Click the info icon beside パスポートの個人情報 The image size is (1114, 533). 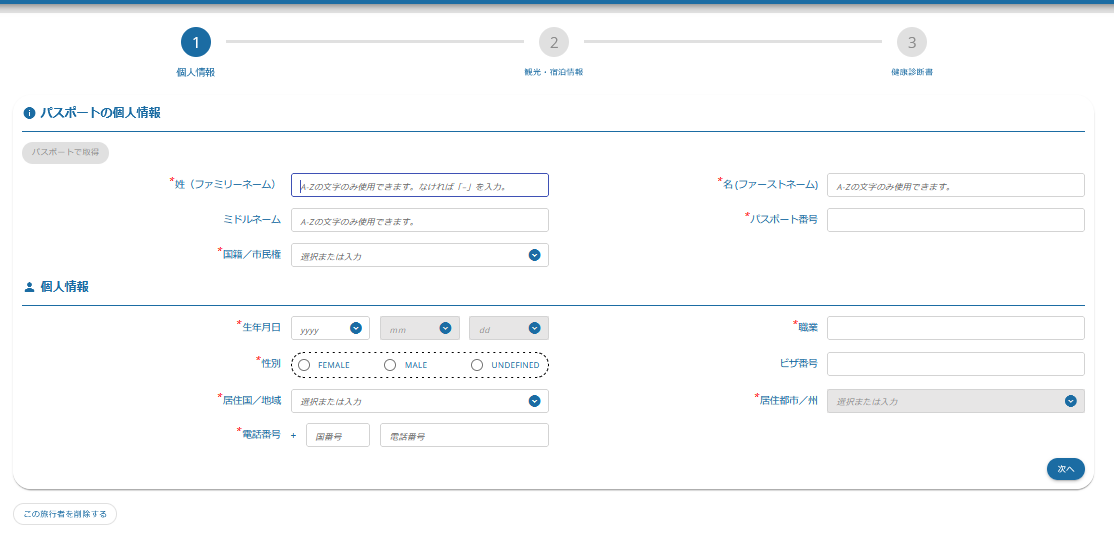[x=29, y=113]
